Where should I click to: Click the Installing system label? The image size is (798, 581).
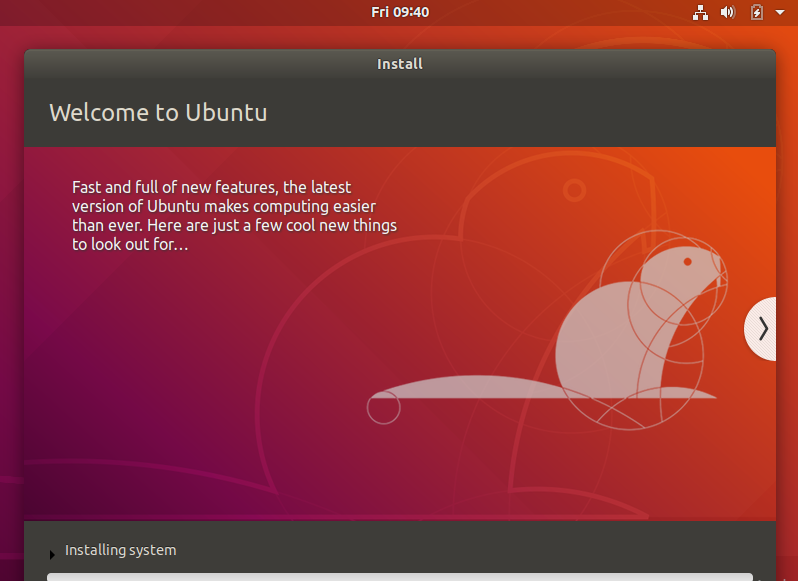point(120,550)
